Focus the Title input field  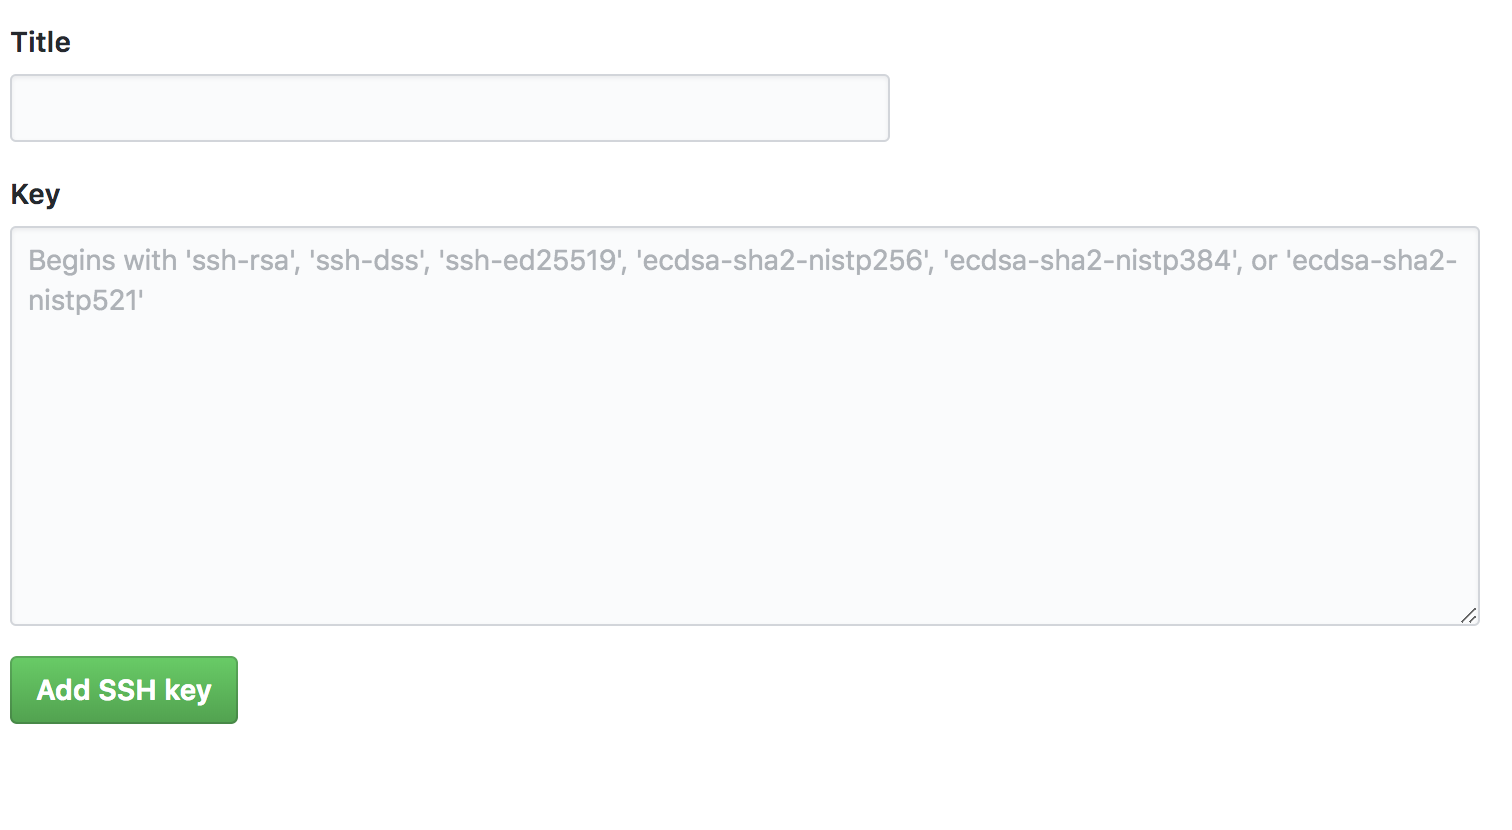point(450,108)
